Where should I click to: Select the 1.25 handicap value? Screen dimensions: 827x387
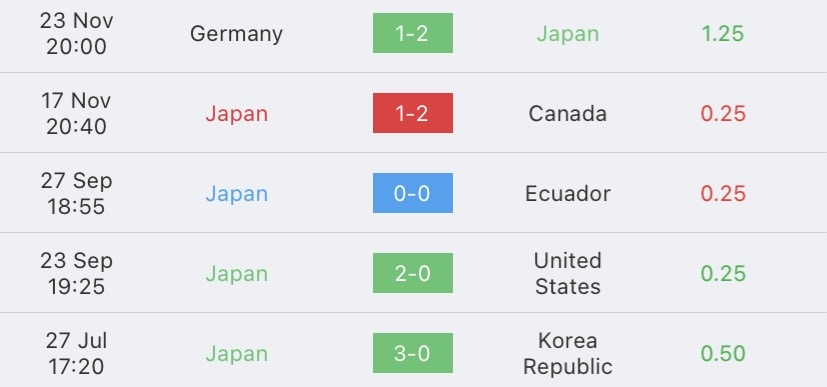(723, 34)
